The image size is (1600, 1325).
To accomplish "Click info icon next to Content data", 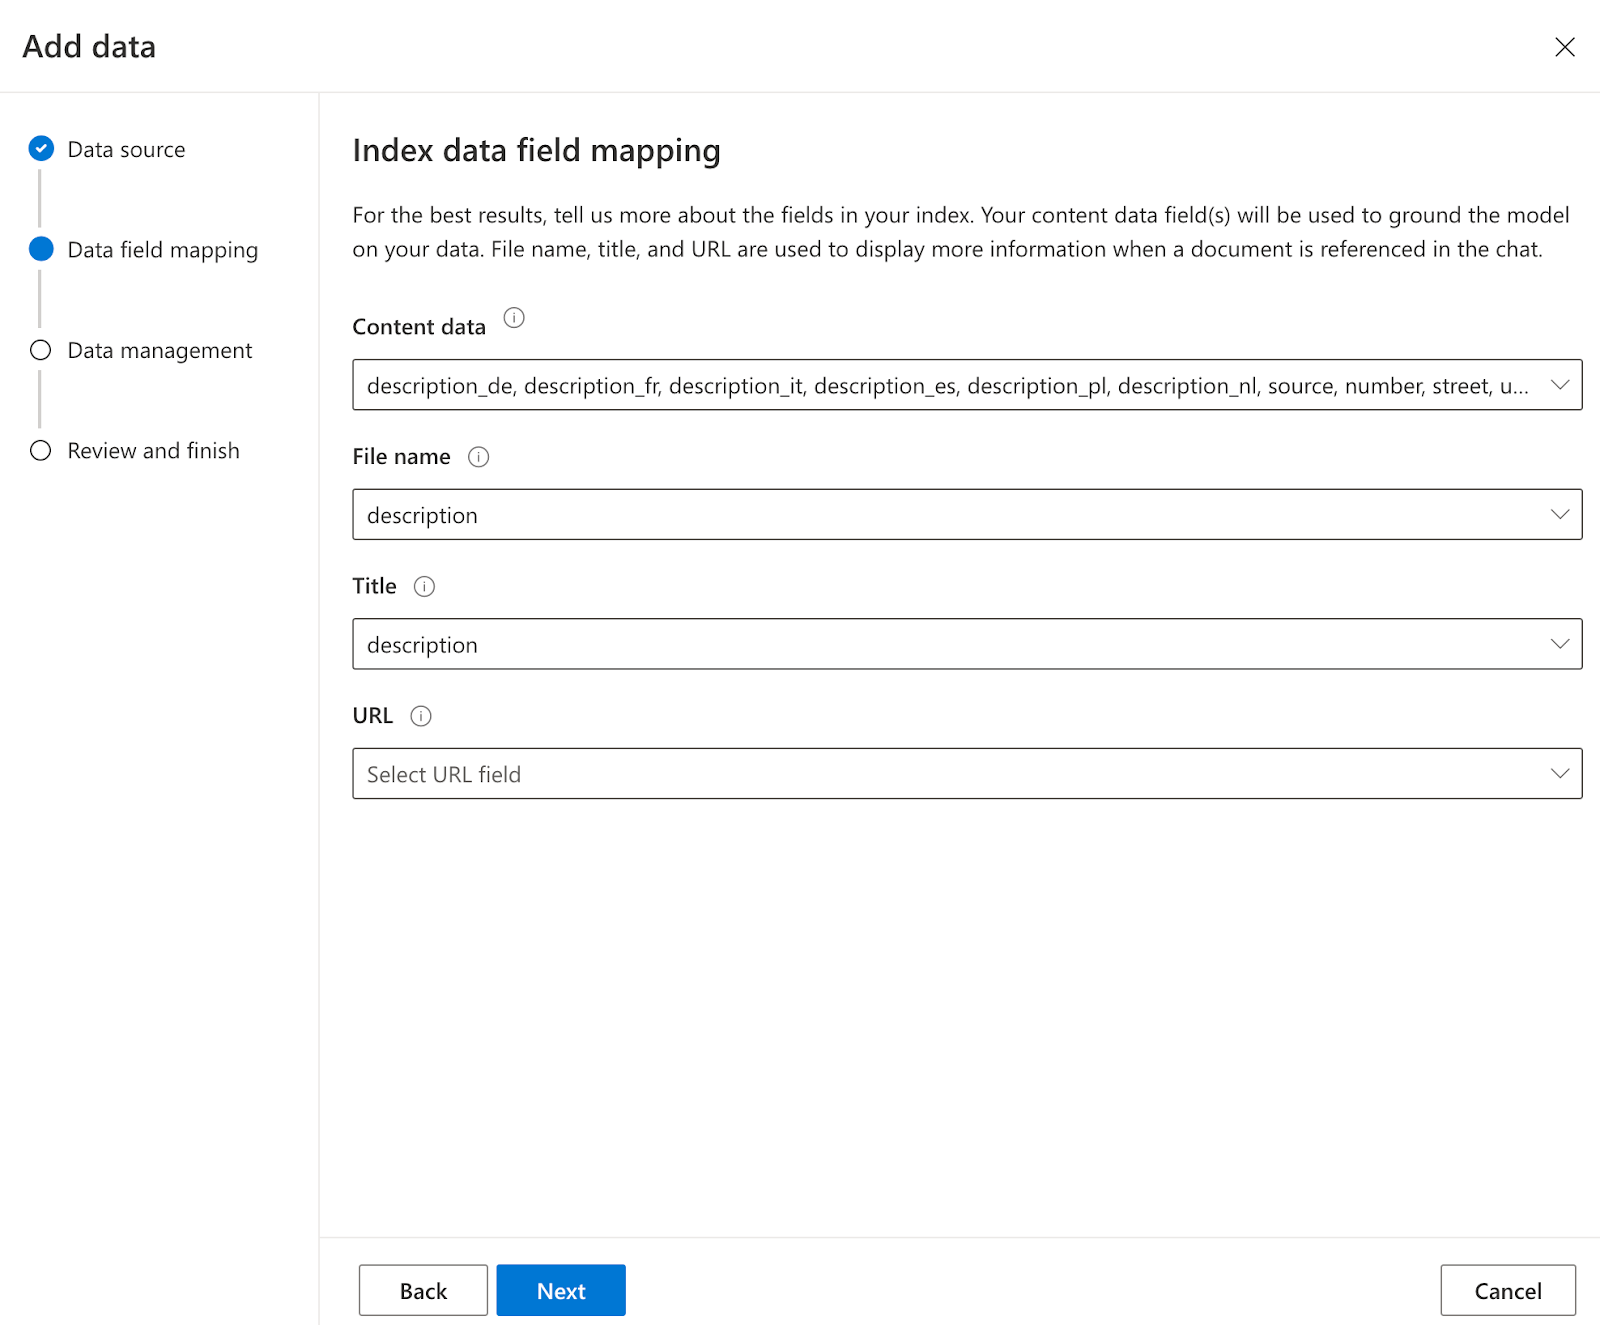I will 514,318.
